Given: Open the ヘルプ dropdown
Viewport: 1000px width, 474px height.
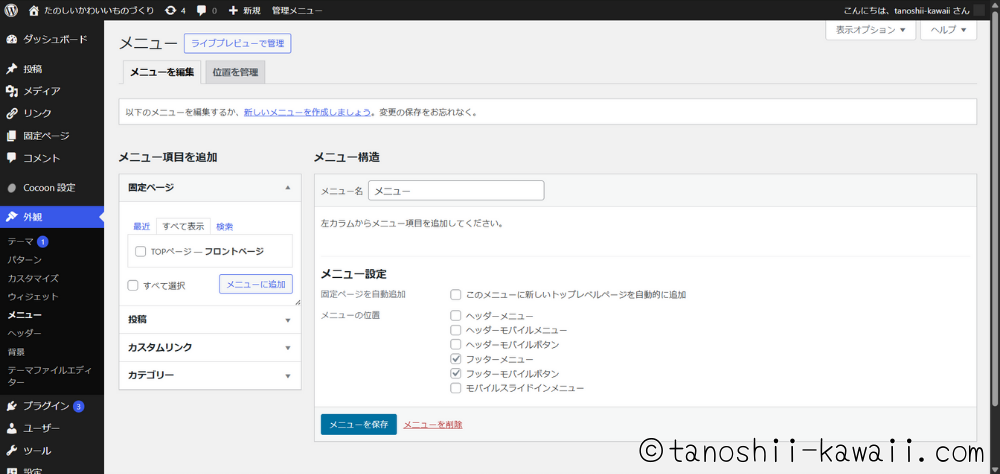Looking at the screenshot, I should (948, 30).
